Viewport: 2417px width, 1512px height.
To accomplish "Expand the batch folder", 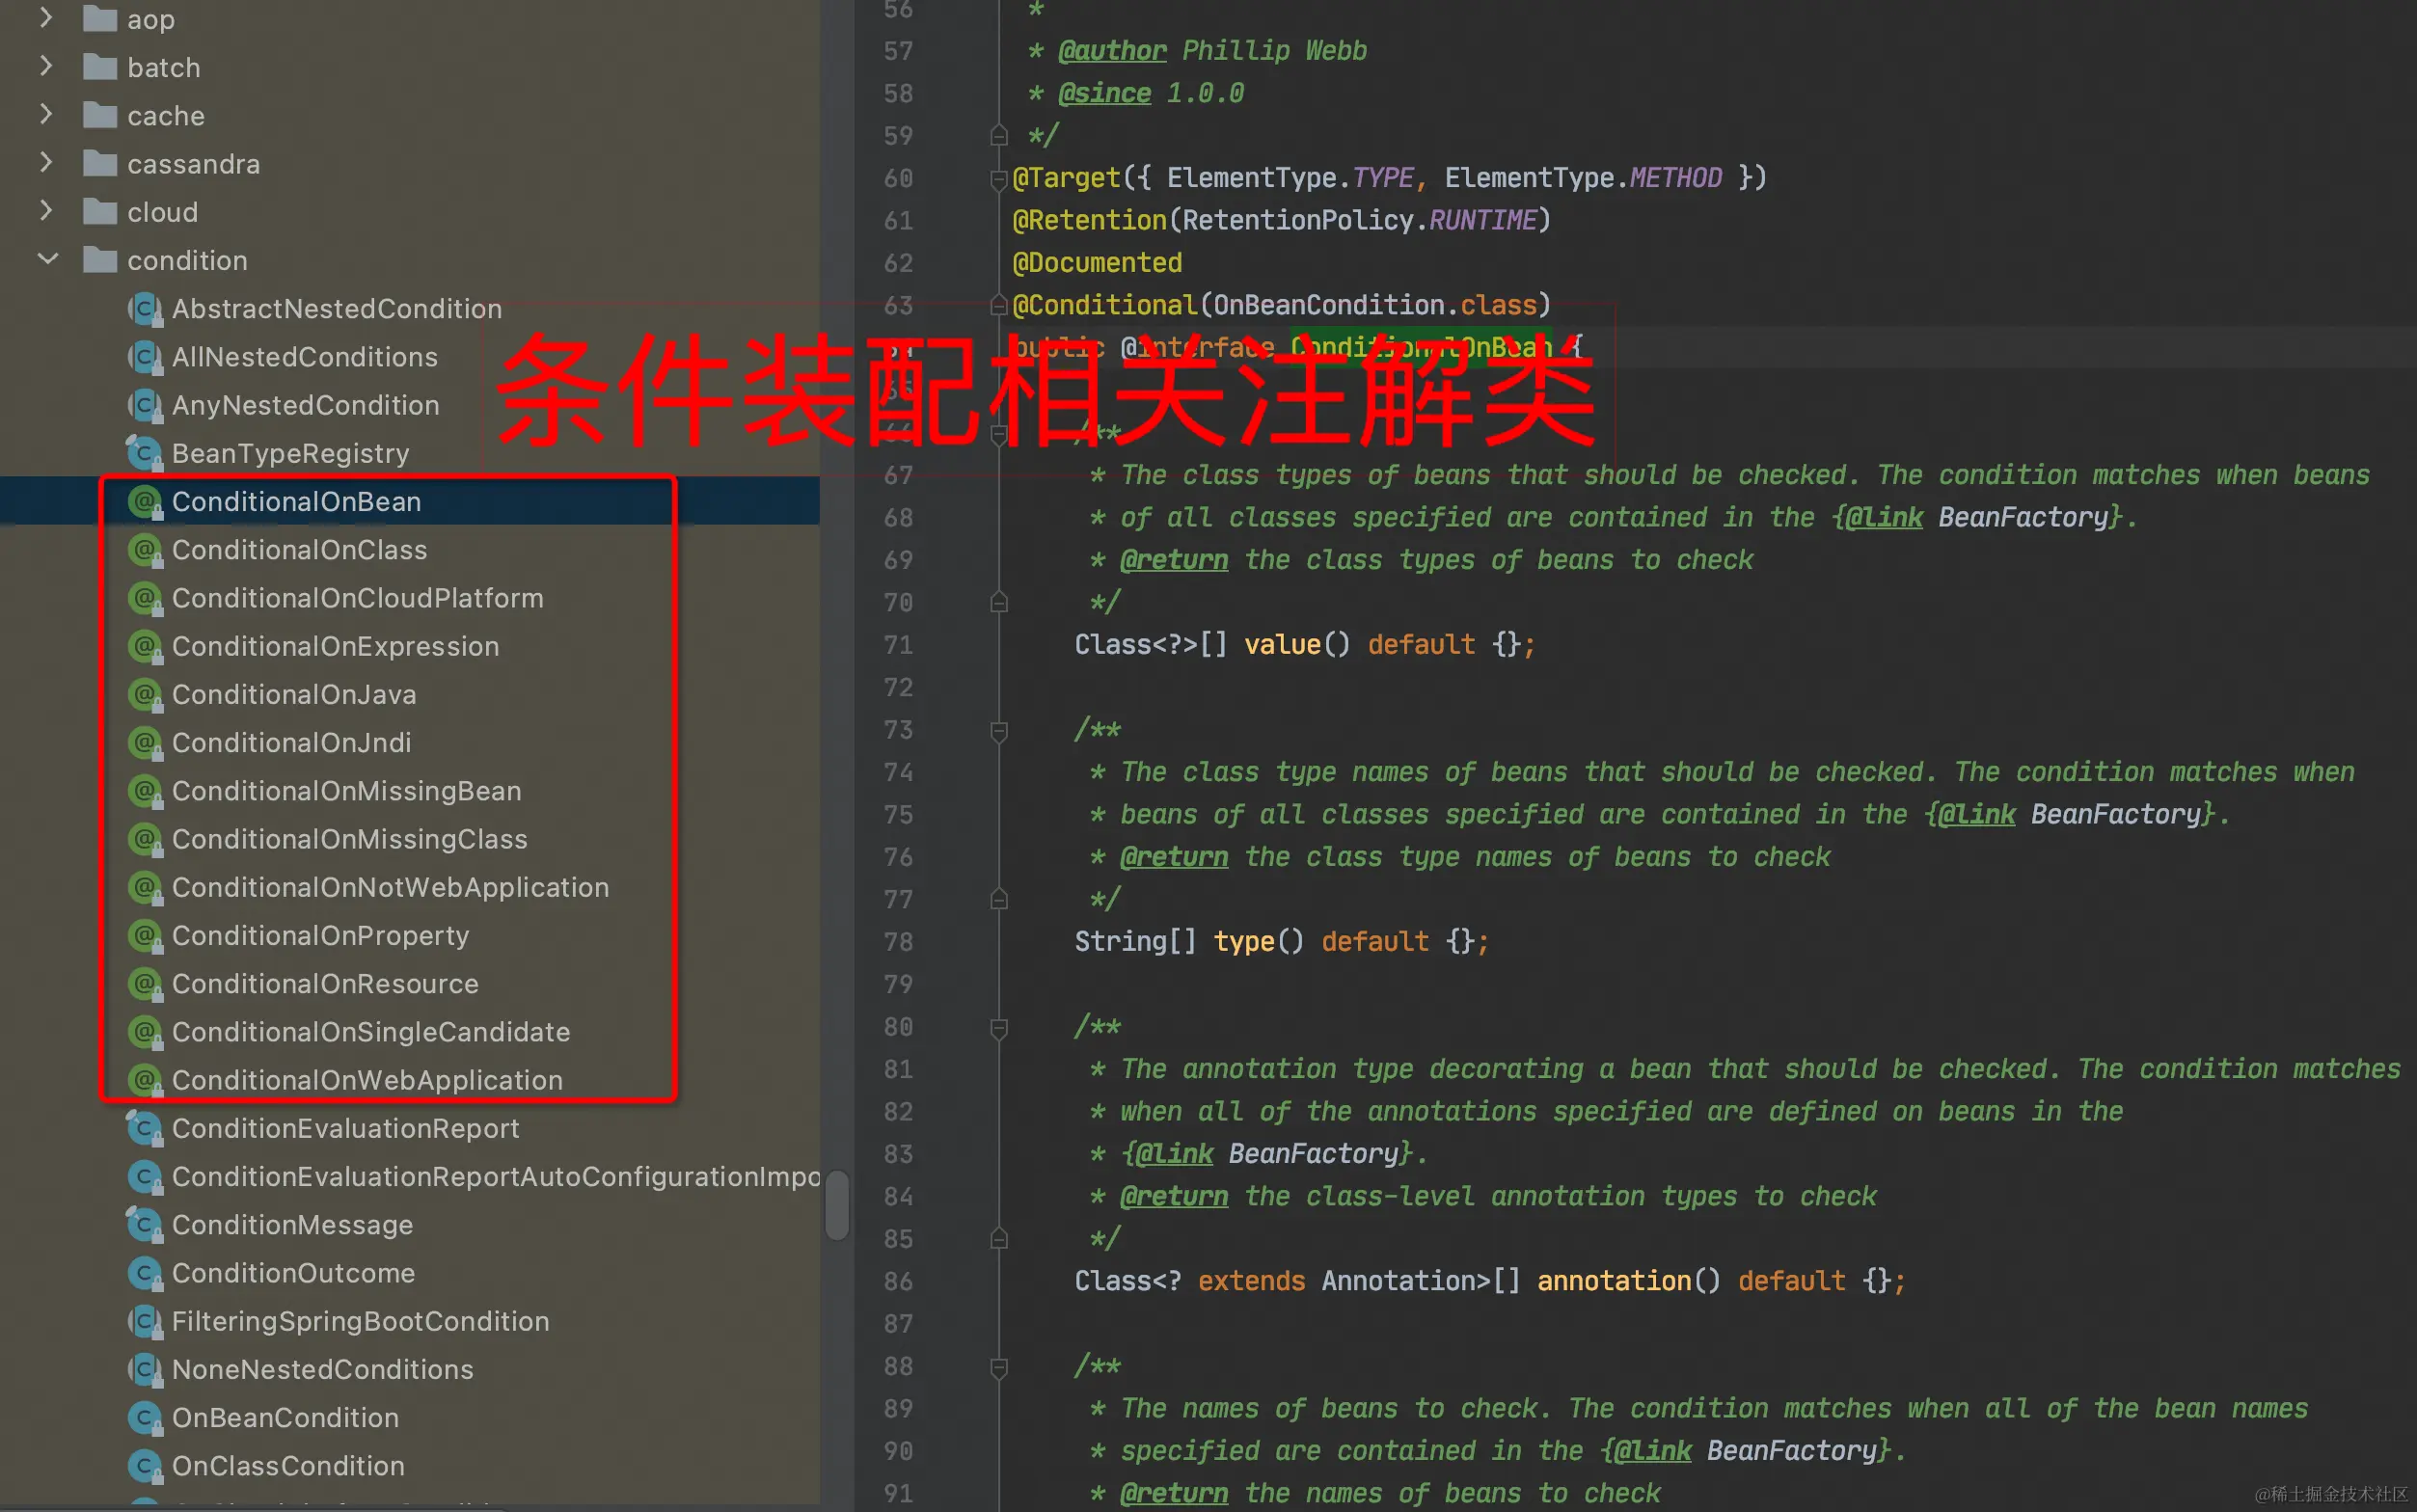I will tap(47, 67).
